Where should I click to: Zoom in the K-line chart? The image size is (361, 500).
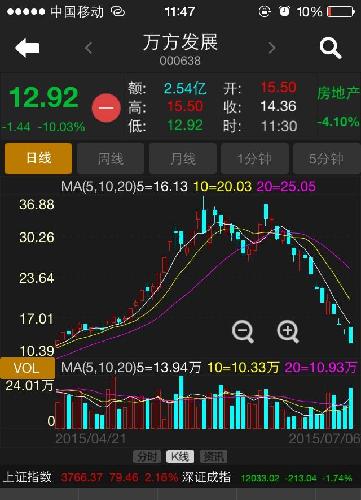[288, 331]
